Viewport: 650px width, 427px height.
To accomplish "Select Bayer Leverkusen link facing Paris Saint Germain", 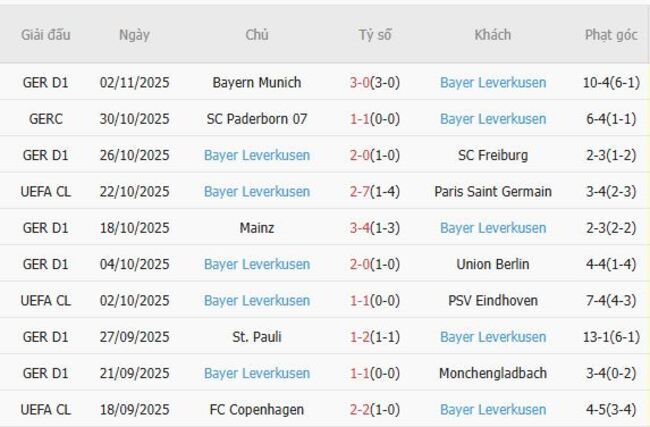I will point(257,192).
